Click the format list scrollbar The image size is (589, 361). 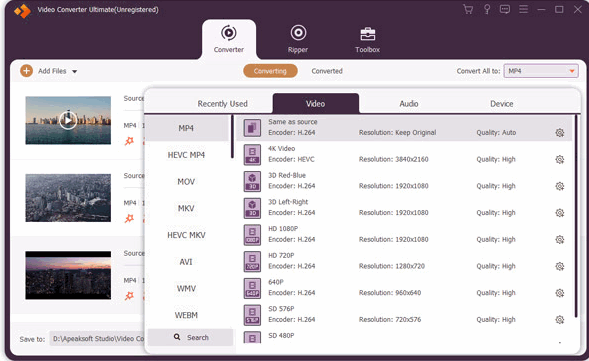click(x=232, y=136)
